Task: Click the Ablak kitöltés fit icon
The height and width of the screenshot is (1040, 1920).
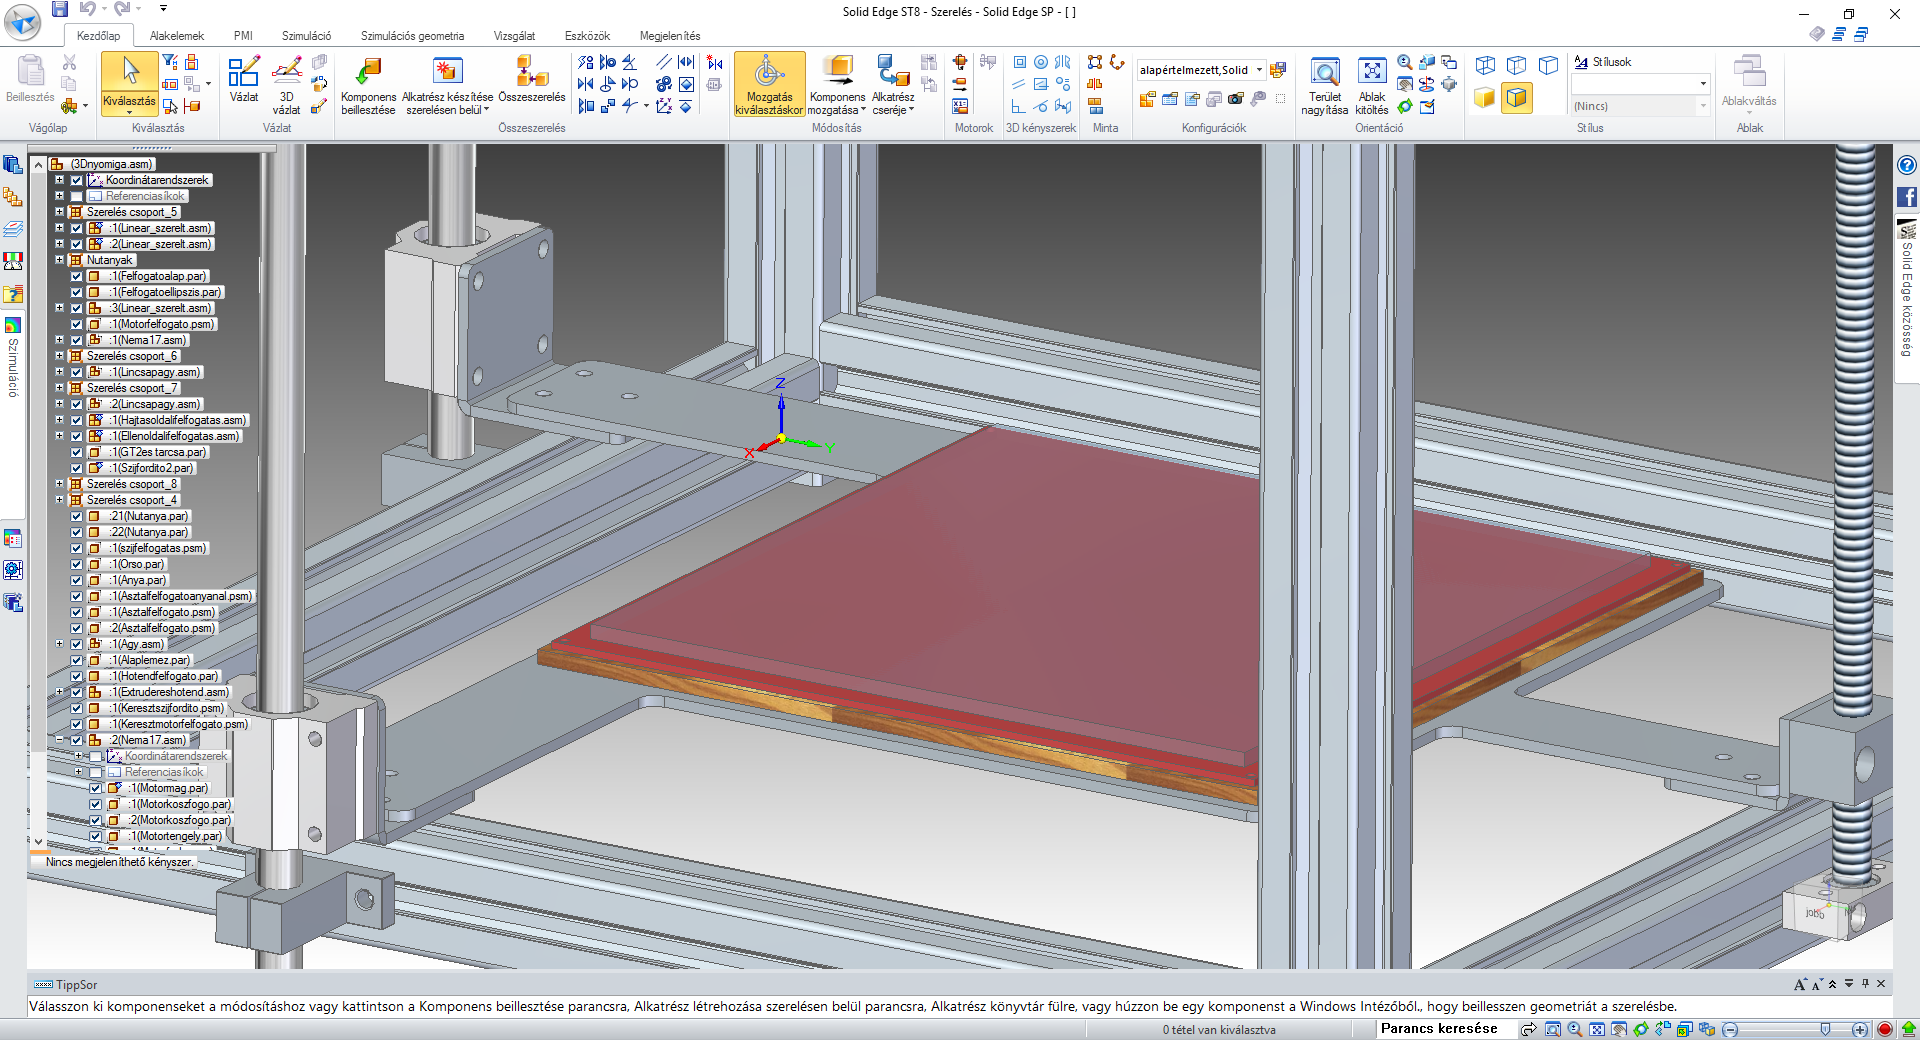Action: [x=1372, y=72]
